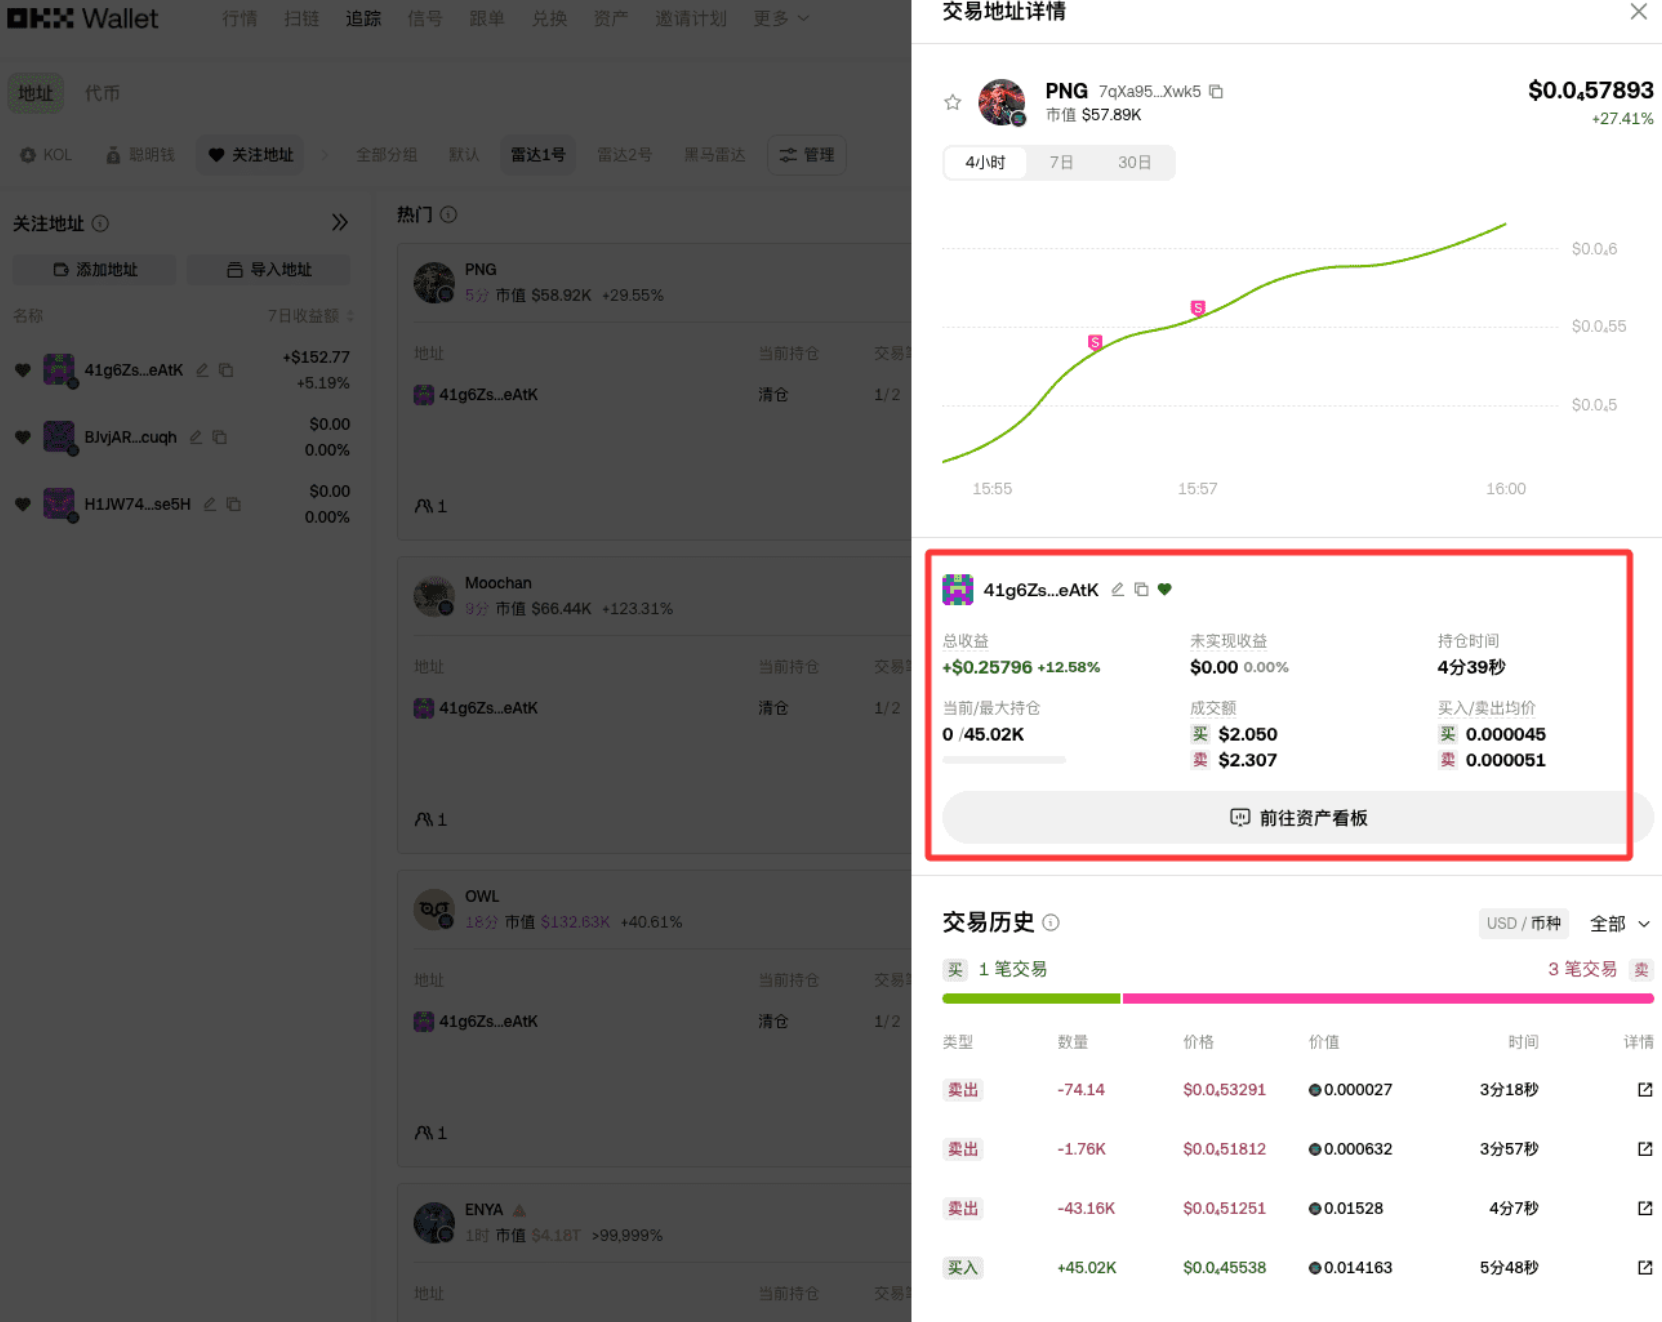Image resolution: width=1662 pixels, height=1322 pixels.
Task: Open the 代币 tab
Action: [x=102, y=93]
